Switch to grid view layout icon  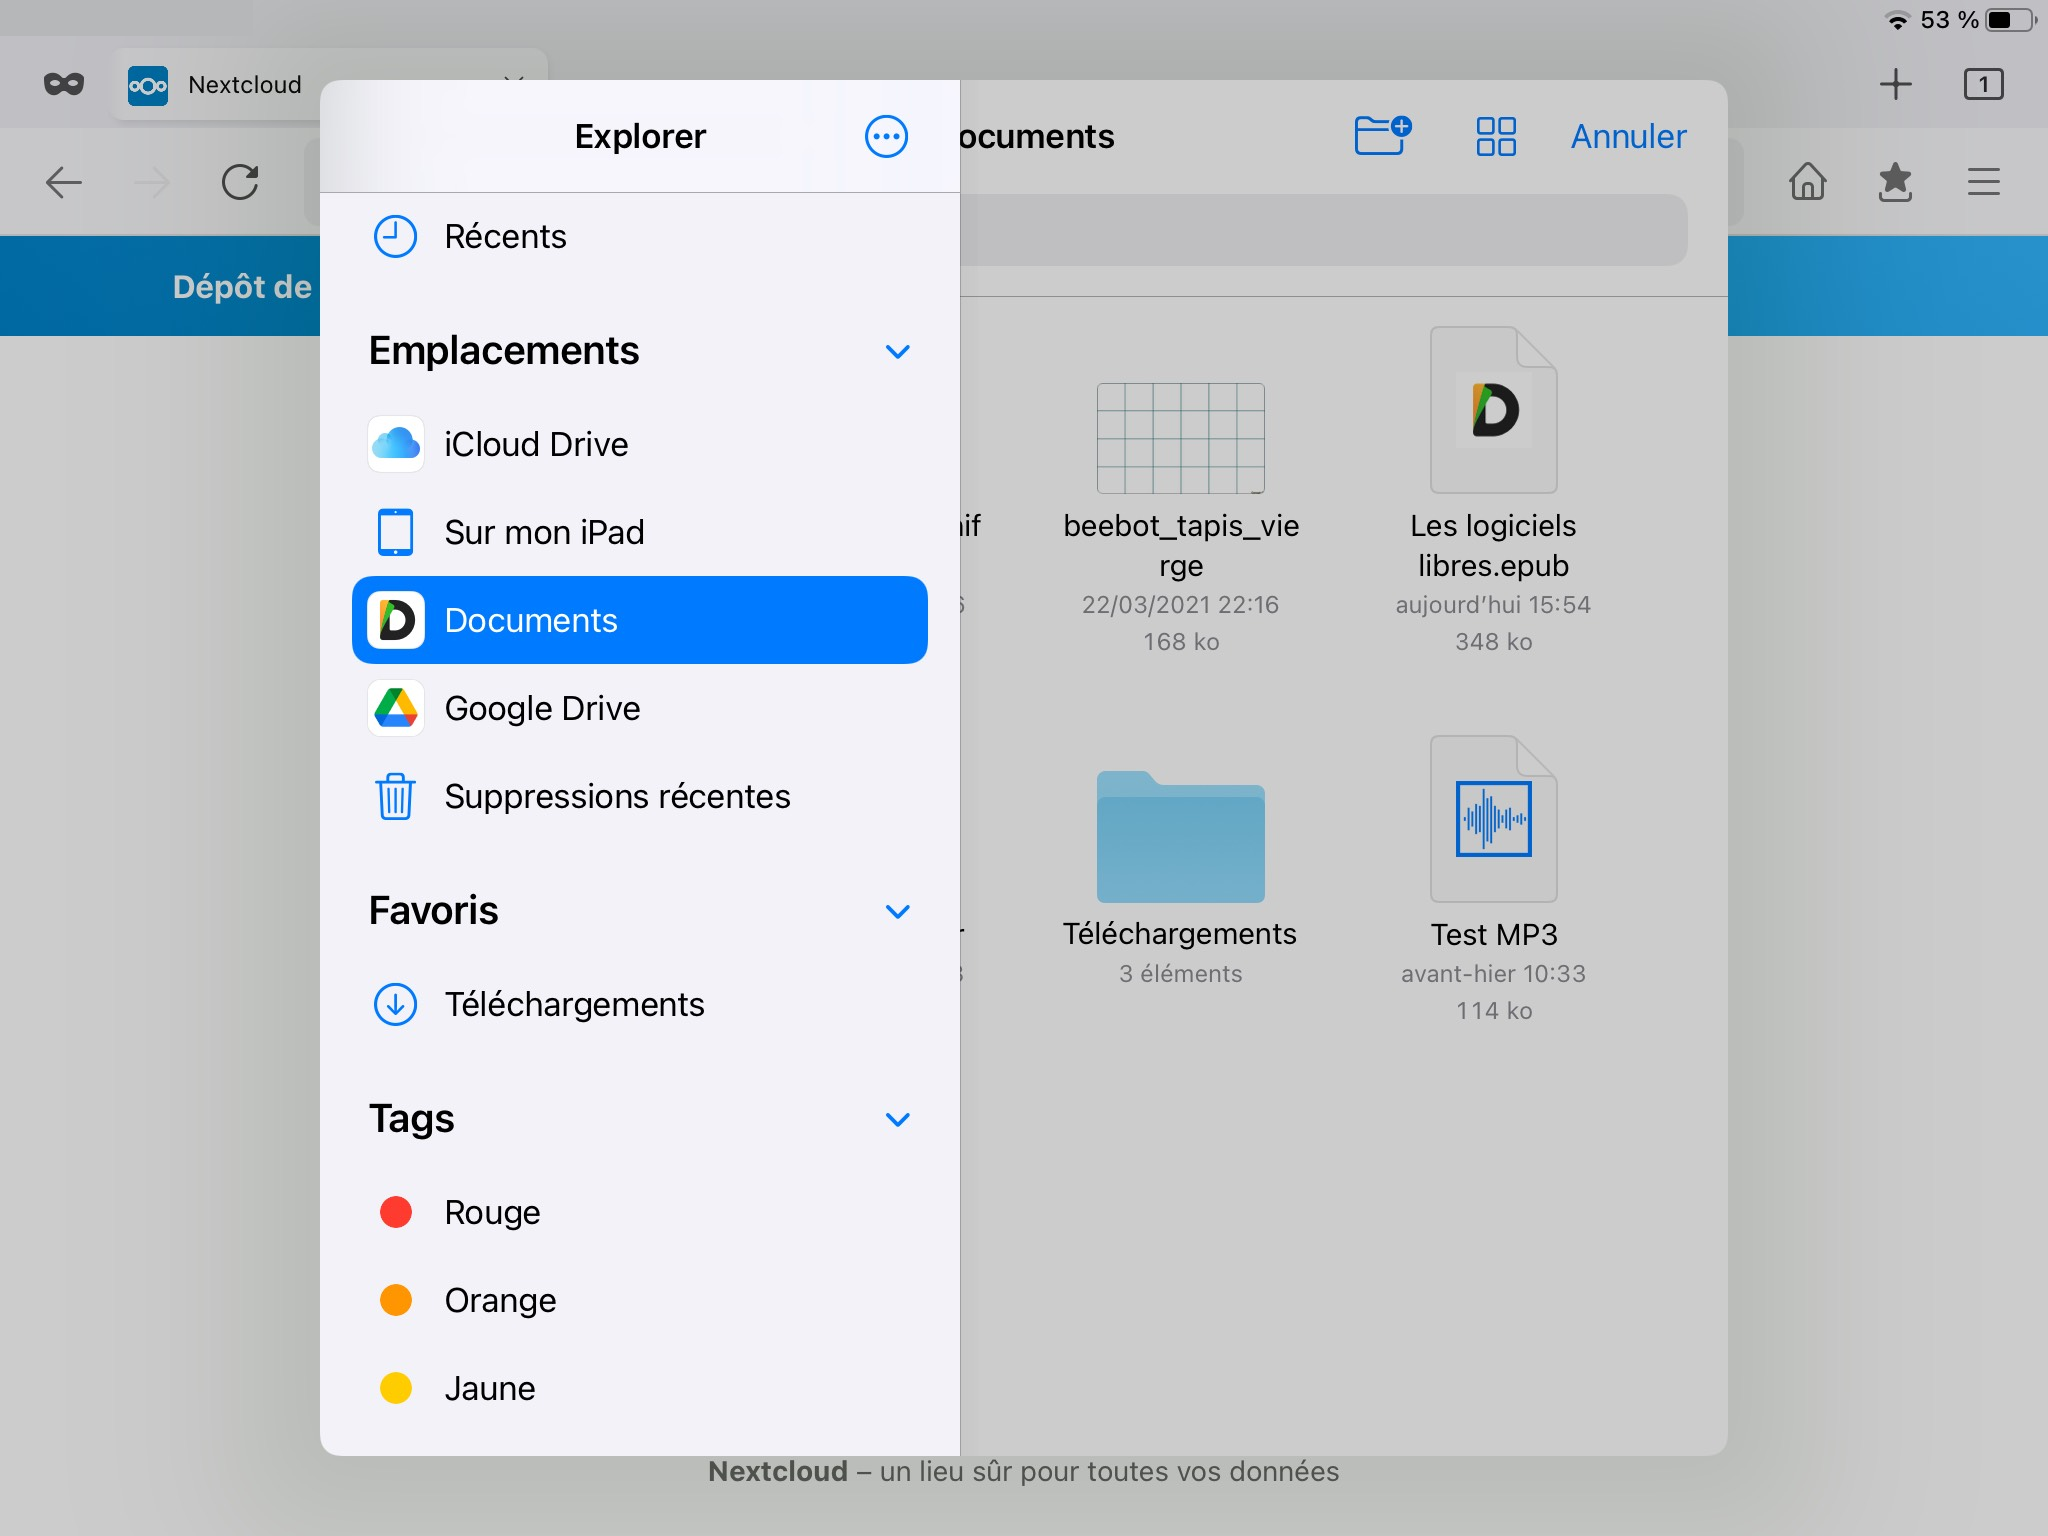(1495, 136)
